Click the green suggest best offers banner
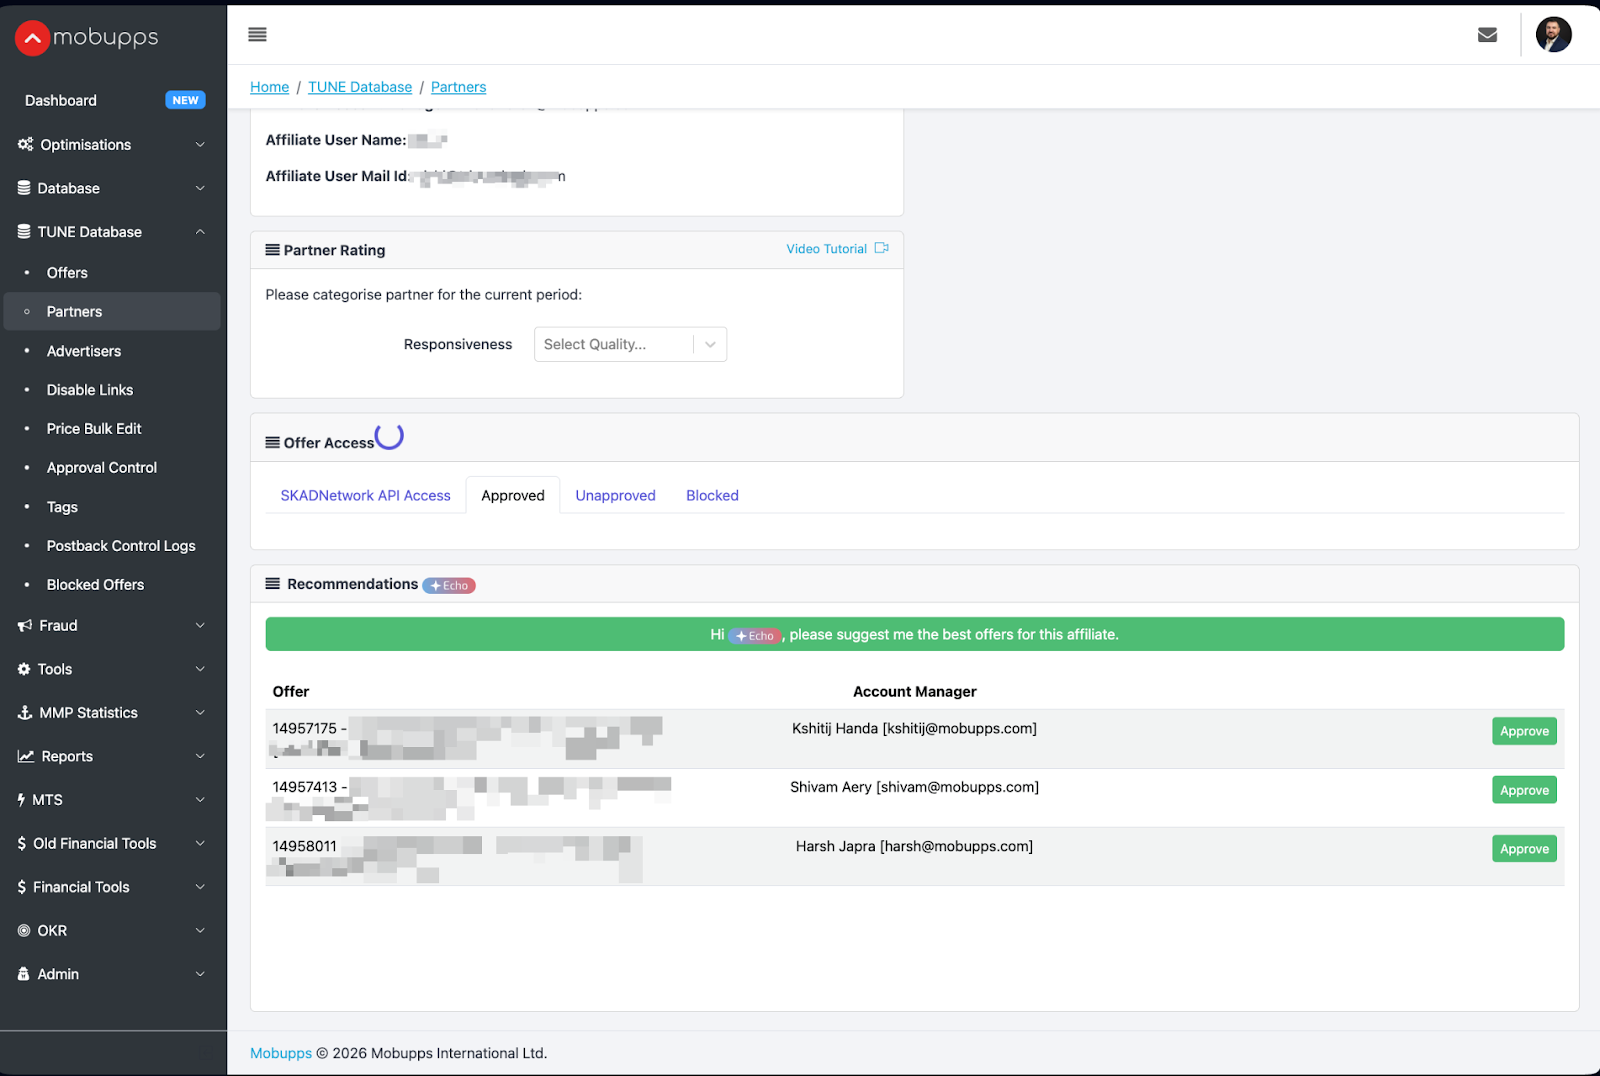This screenshot has width=1600, height=1076. pos(914,634)
